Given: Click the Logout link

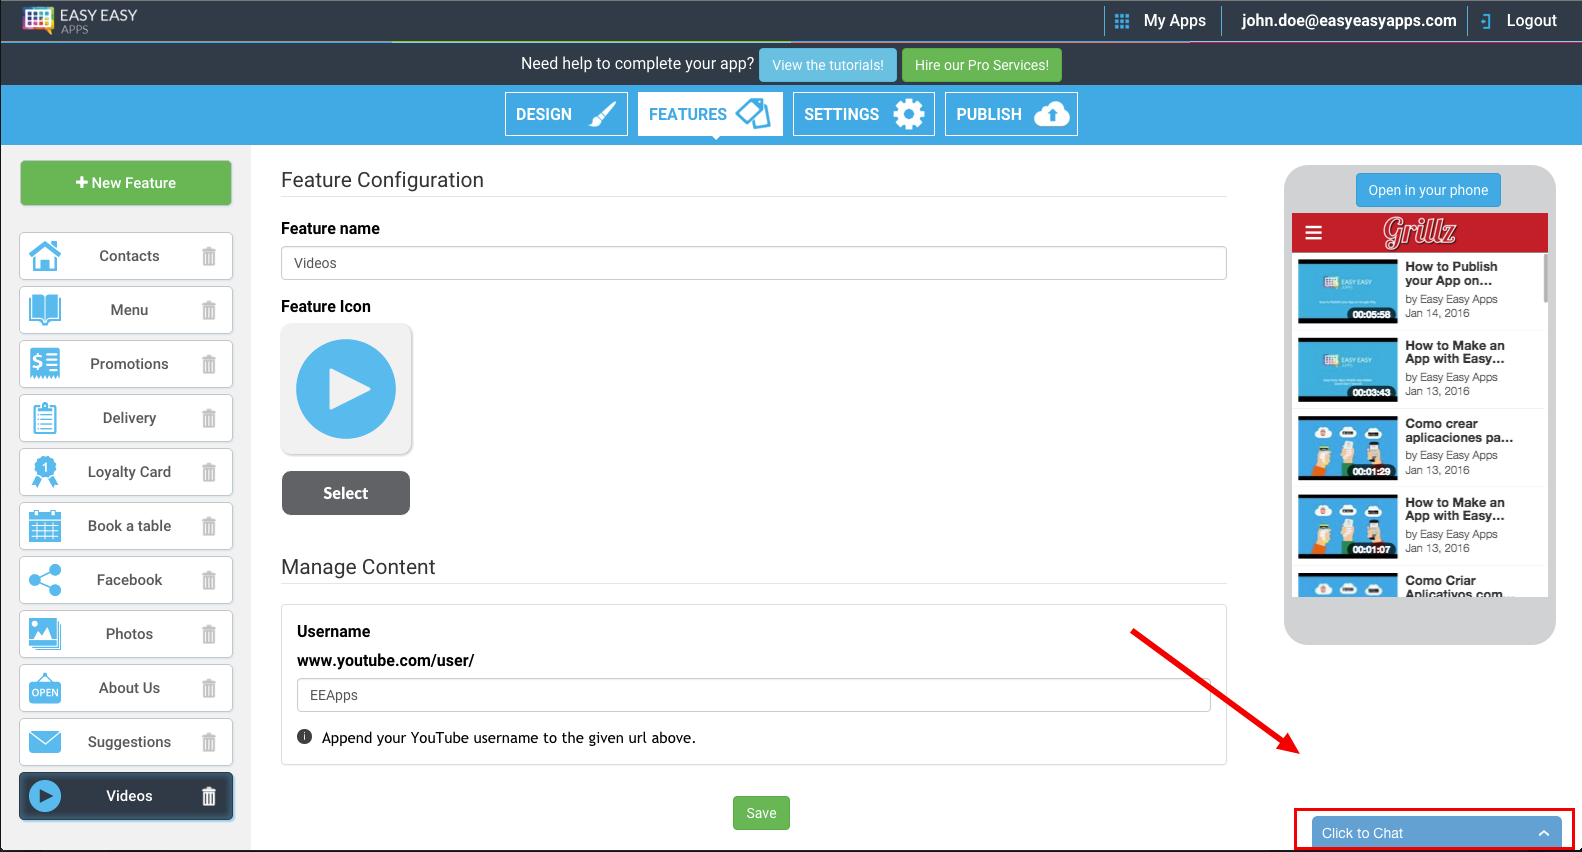Looking at the screenshot, I should [1530, 21].
